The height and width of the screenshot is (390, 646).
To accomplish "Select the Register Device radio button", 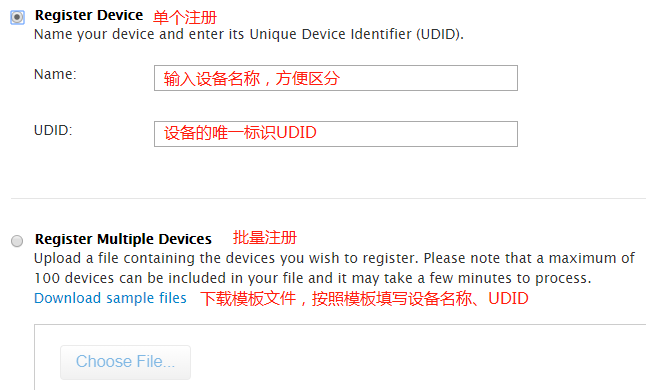I will pyautogui.click(x=17, y=17).
